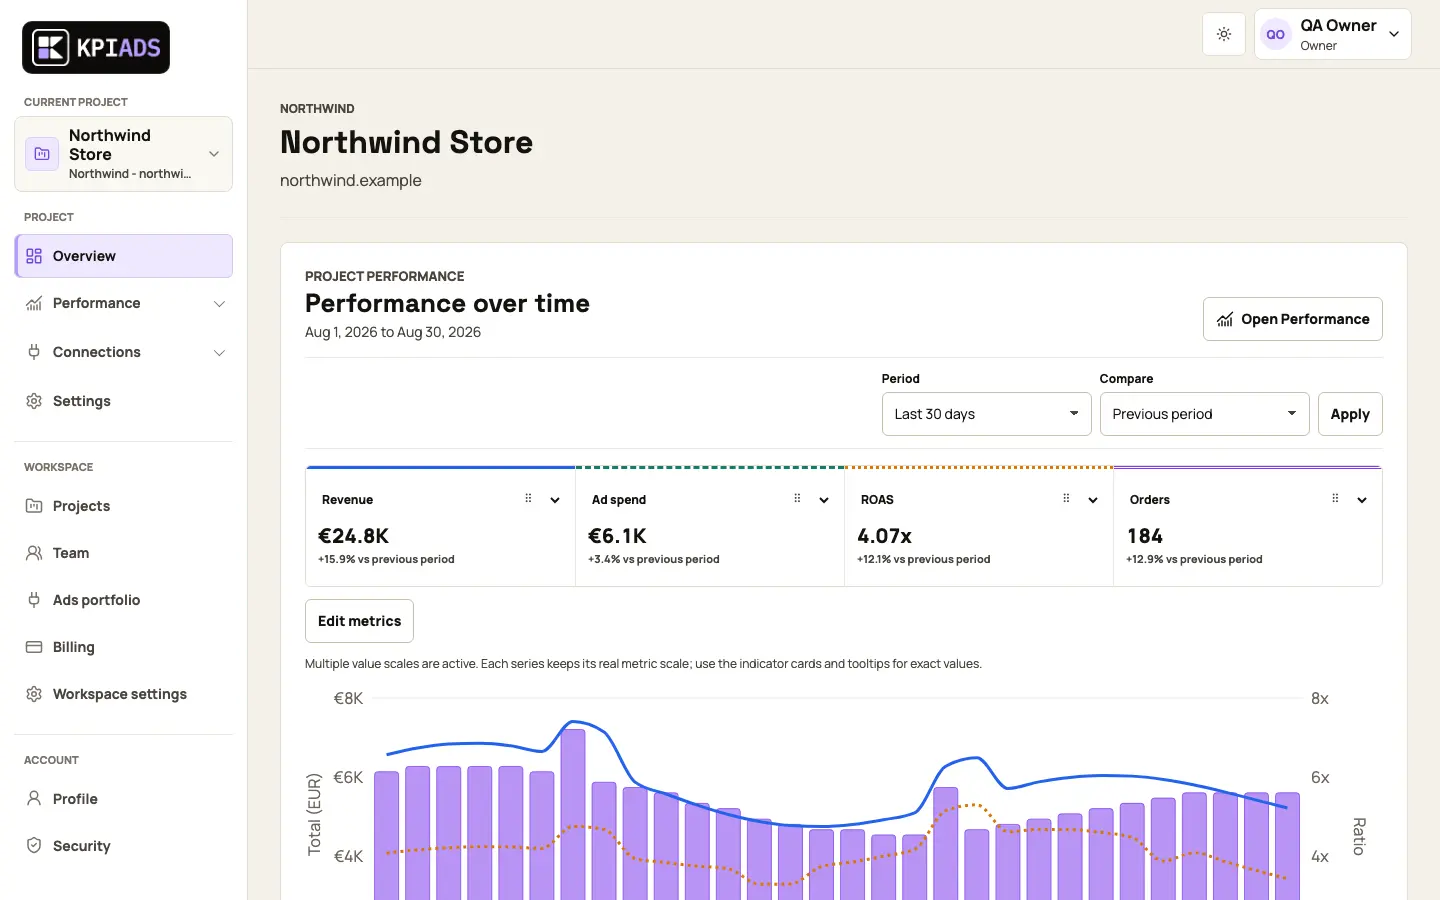Open the Compare dropdown Previous period
1440x900 pixels.
(x=1204, y=414)
